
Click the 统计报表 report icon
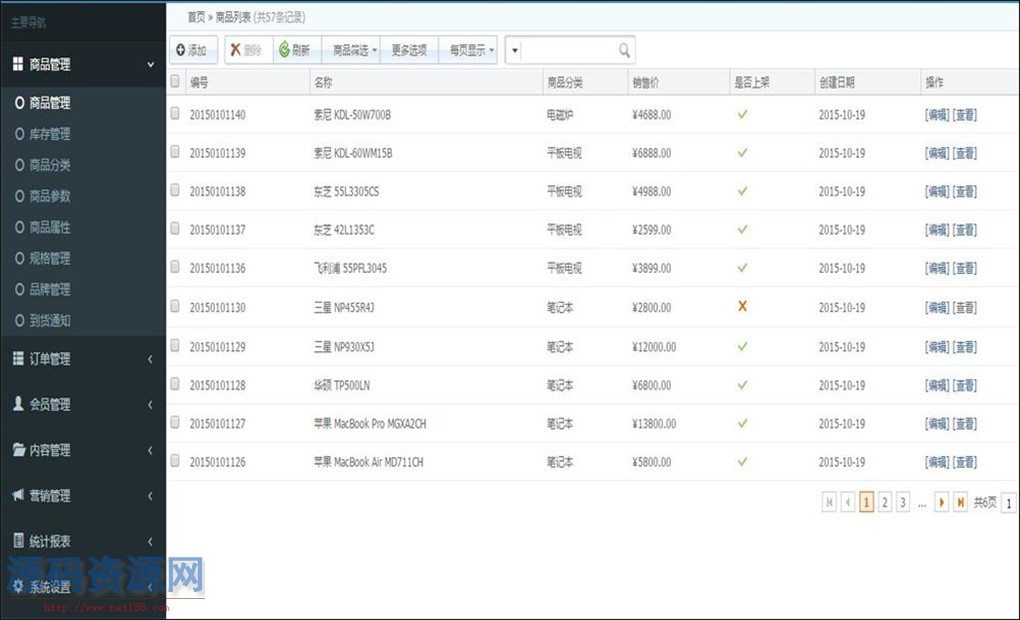[18, 540]
